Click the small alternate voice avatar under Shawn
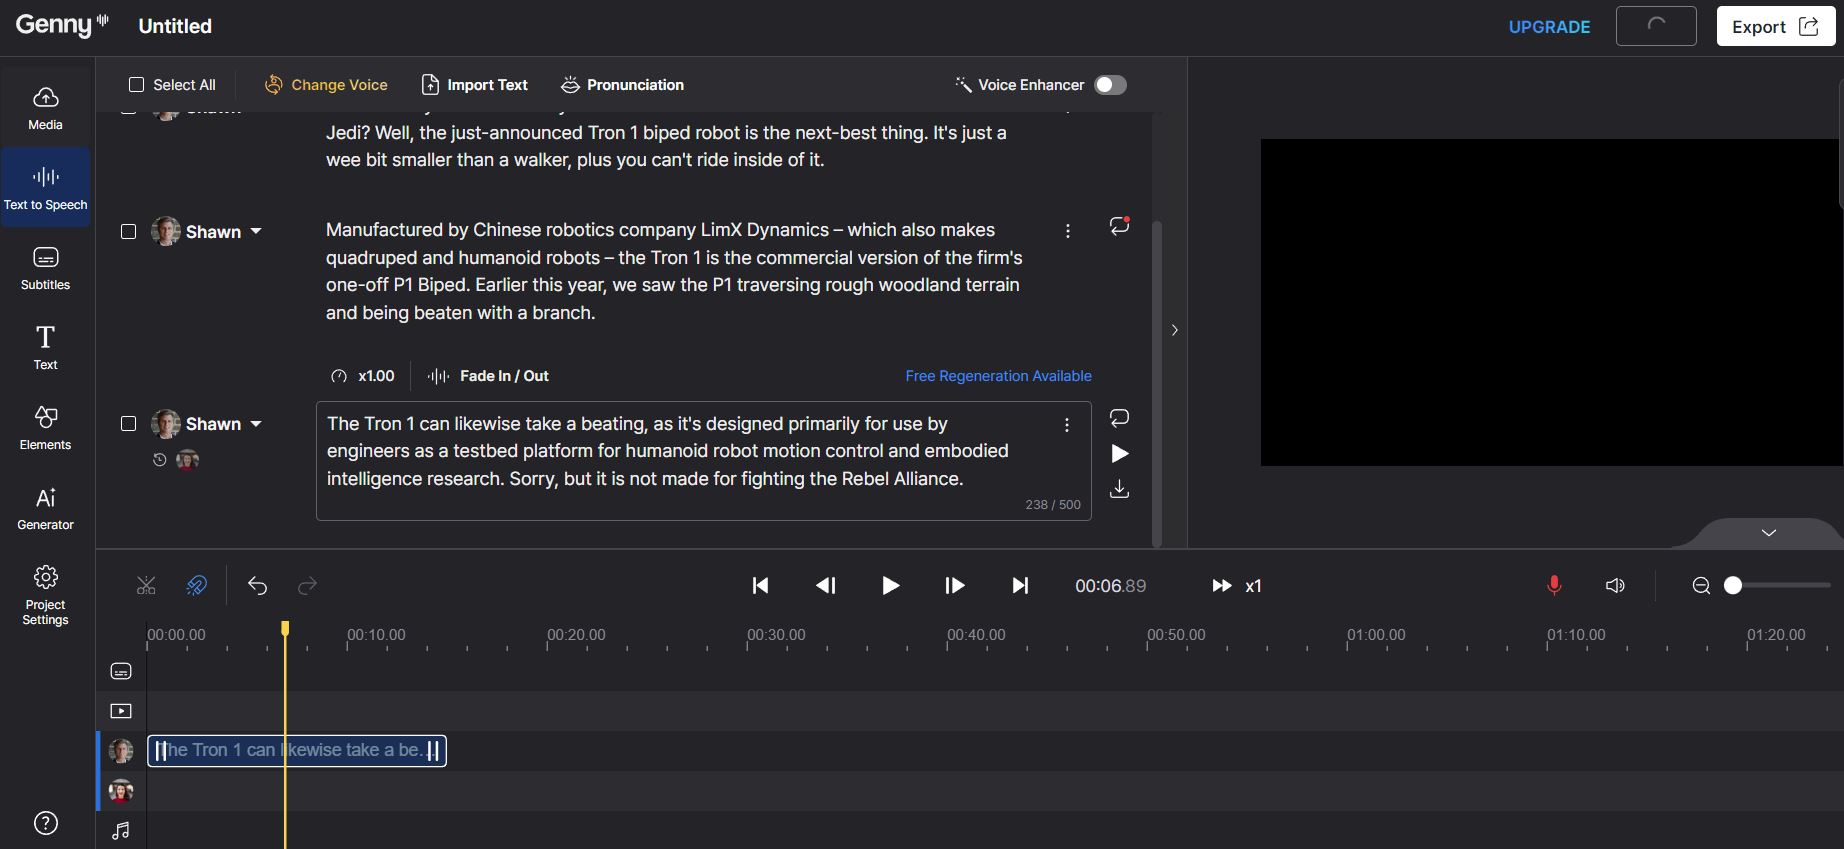The height and width of the screenshot is (849, 1844). (x=187, y=460)
